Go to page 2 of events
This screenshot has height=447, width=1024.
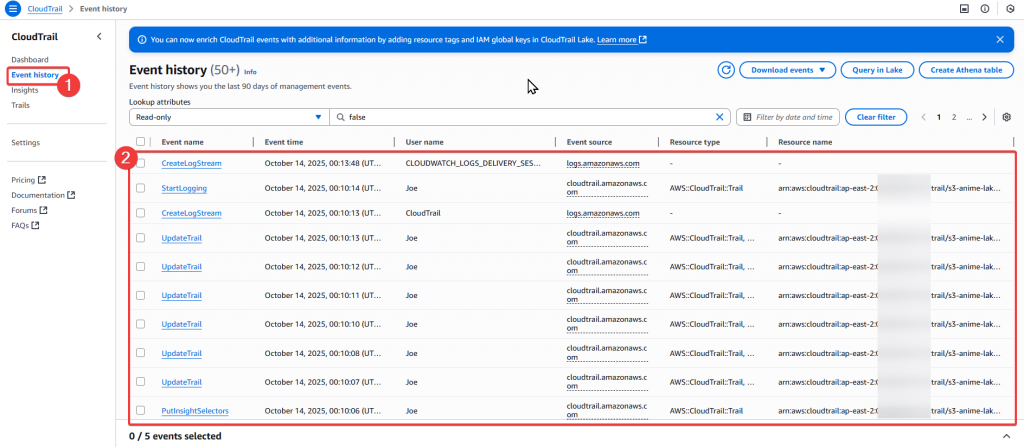coord(954,117)
